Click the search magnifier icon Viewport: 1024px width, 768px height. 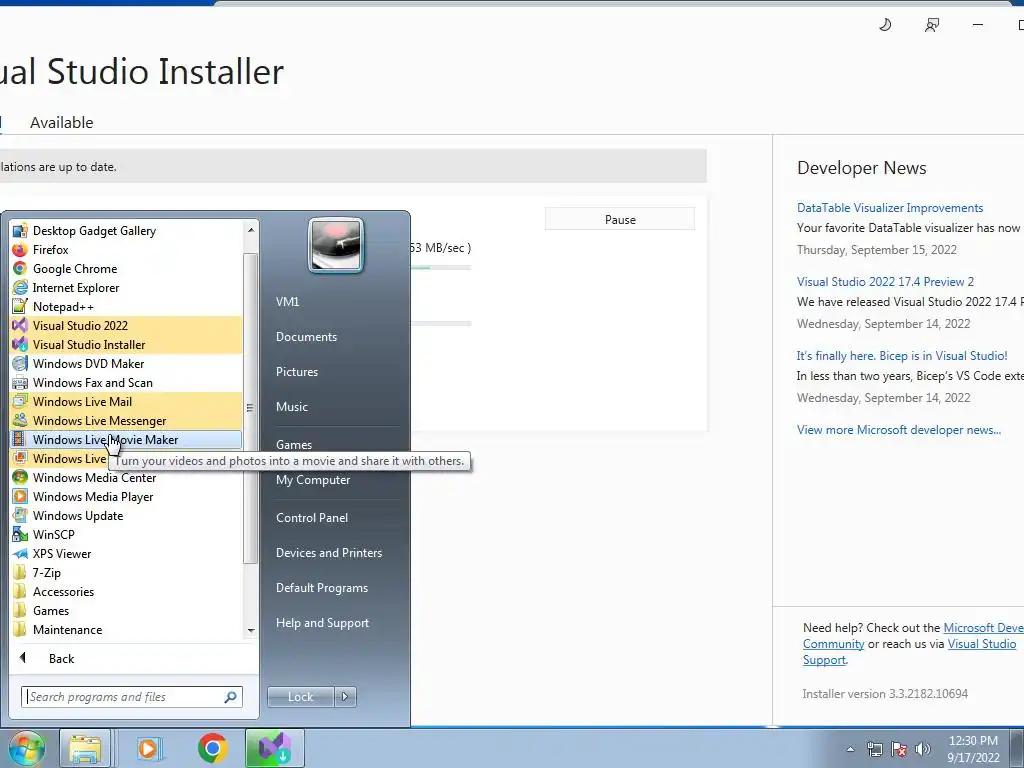[x=231, y=697]
